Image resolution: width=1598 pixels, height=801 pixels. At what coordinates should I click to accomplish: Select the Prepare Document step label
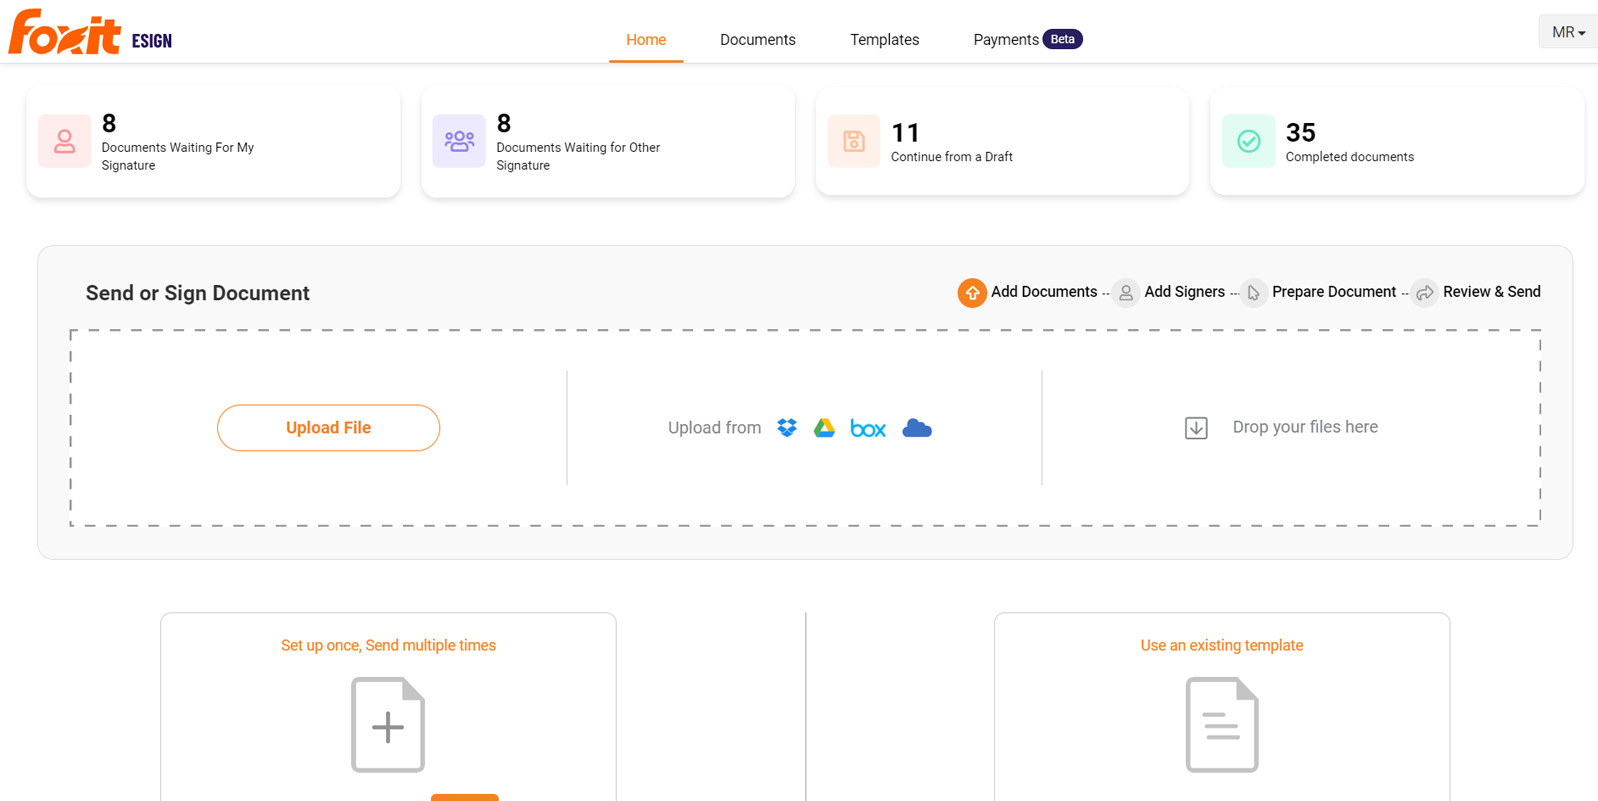(1334, 292)
